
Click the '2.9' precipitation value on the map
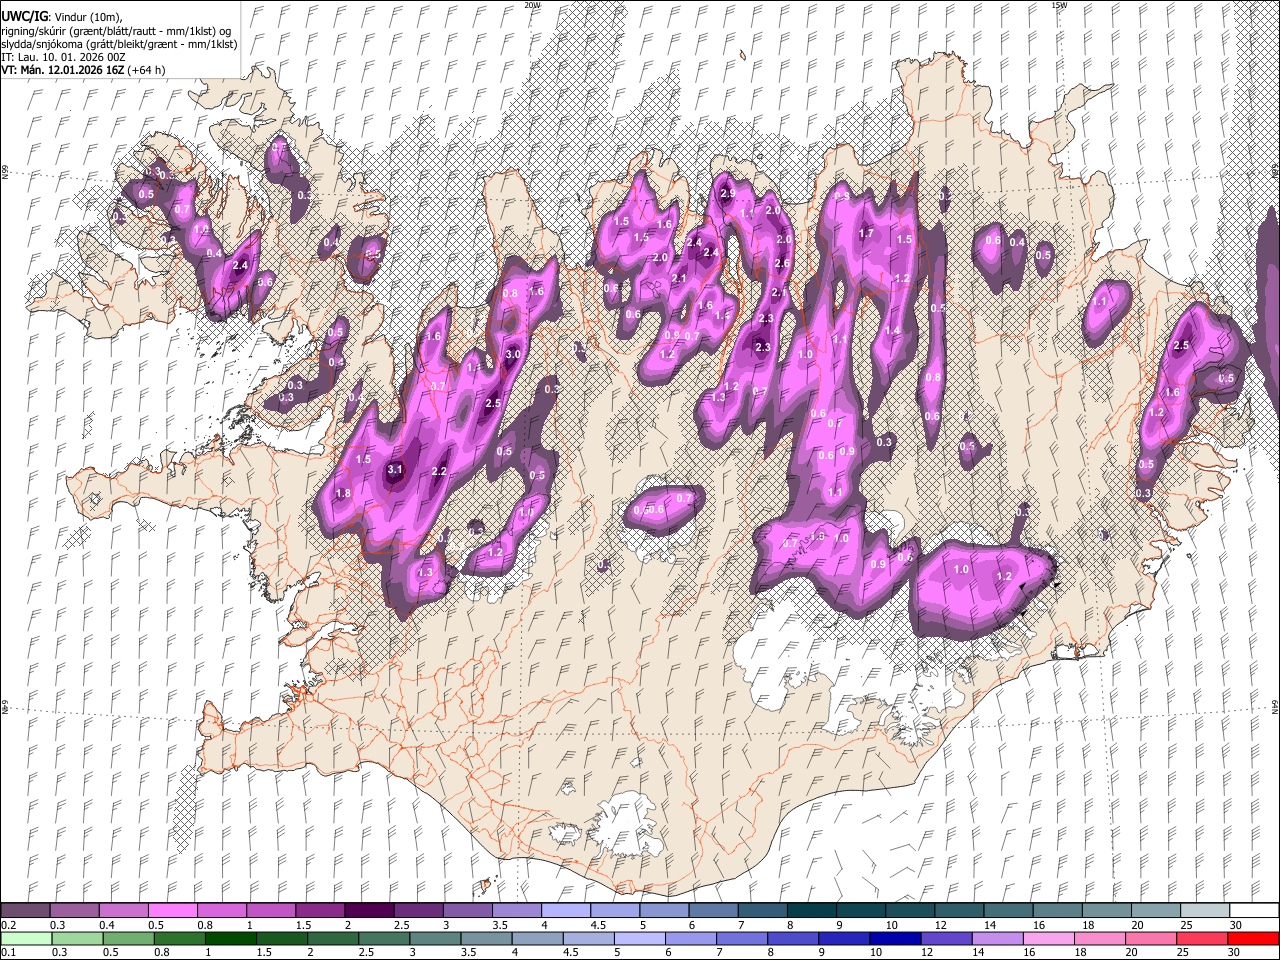728,194
